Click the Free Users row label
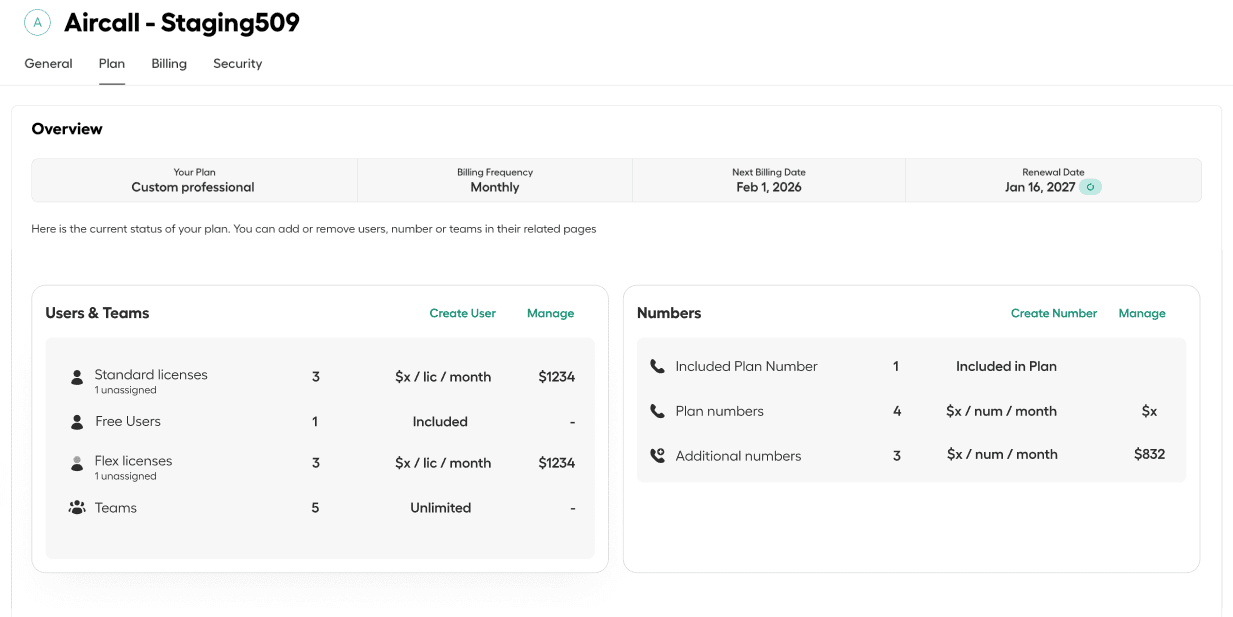 pos(128,422)
